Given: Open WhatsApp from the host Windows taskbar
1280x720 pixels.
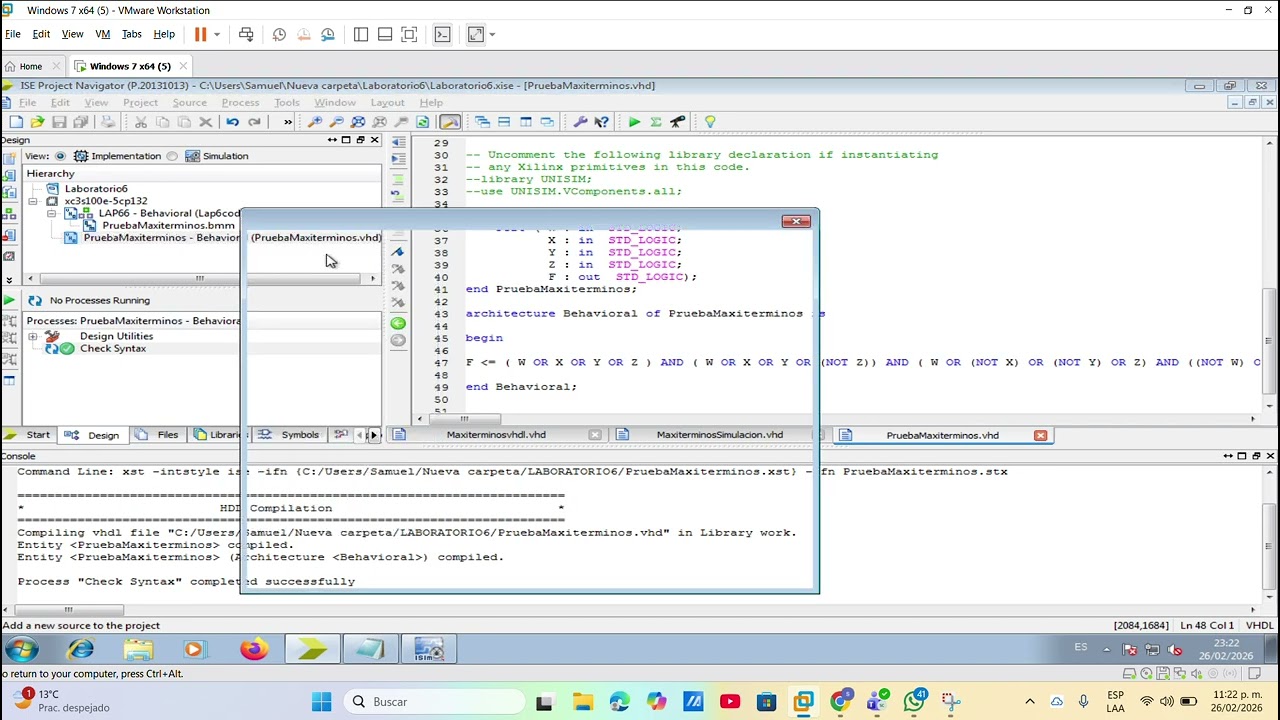Looking at the screenshot, I should [x=914, y=701].
